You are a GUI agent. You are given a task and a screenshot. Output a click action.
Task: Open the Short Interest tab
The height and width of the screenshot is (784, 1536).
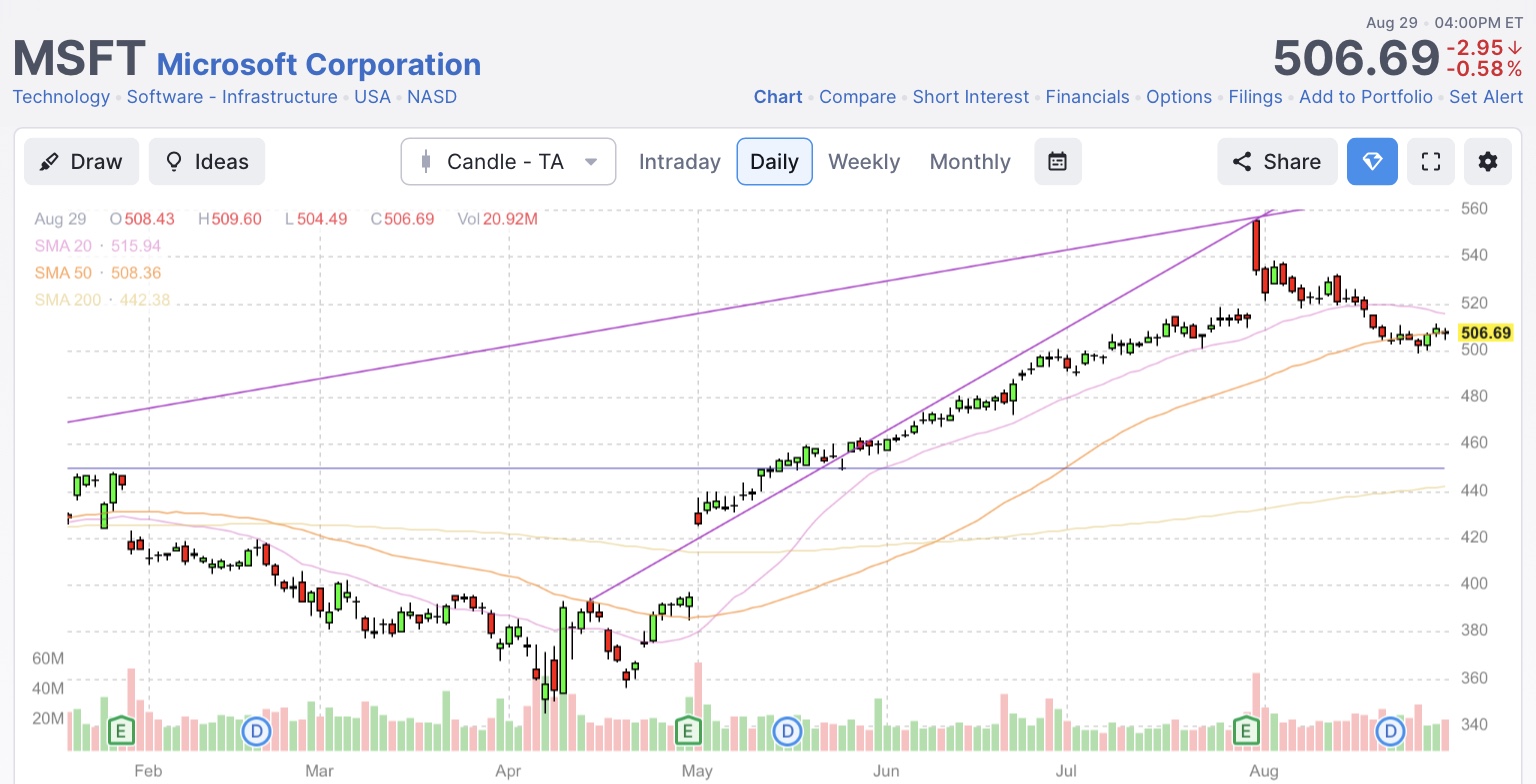pyautogui.click(x=970, y=97)
